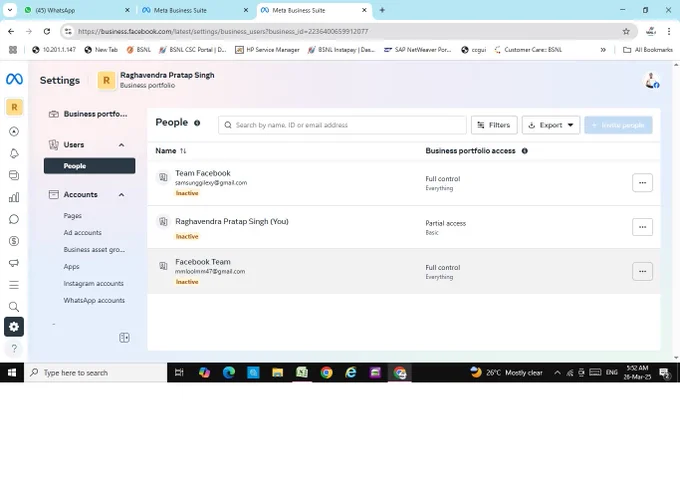This screenshot has width=680, height=495.
Task: Open Monetization dollar icon in sidebar
Action: click(x=14, y=241)
